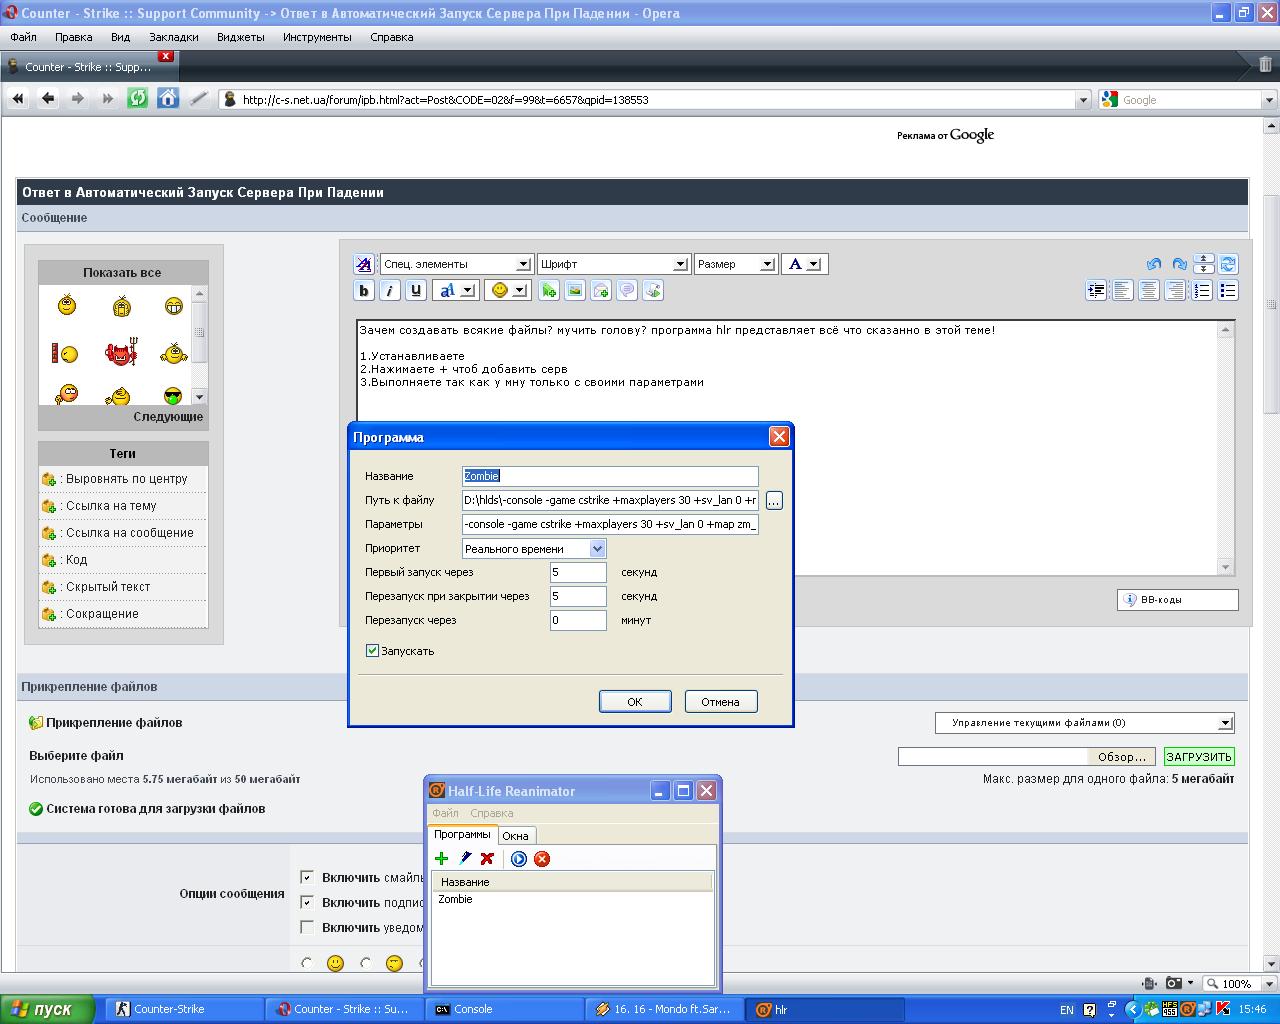Image resolution: width=1280 pixels, height=1024 pixels.
Task: Open the Windows пуск Start button
Action: pyautogui.click(x=47, y=1010)
